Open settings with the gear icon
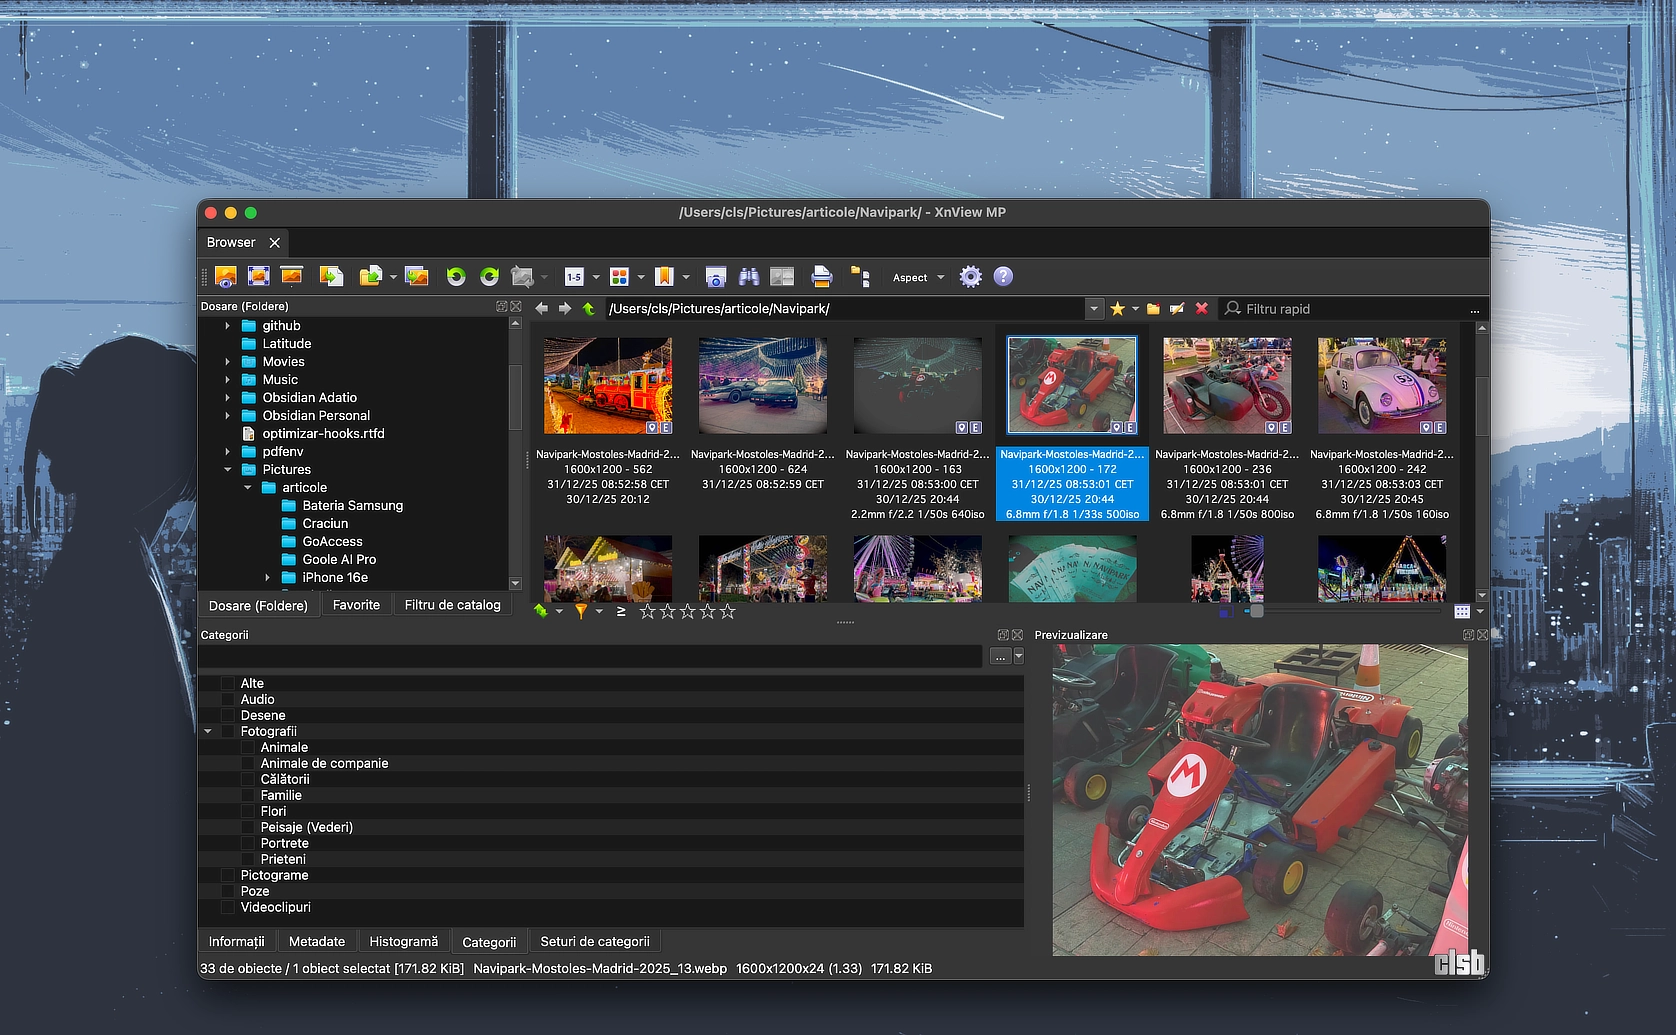The width and height of the screenshot is (1676, 1035). (x=970, y=277)
